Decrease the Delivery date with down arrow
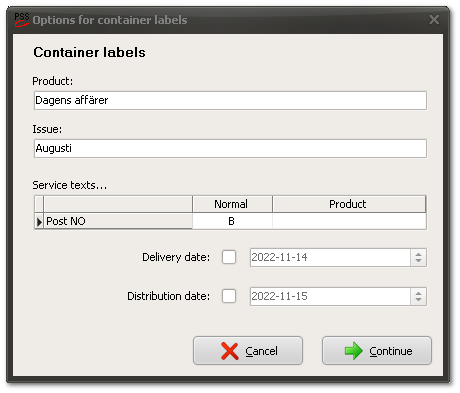The height and width of the screenshot is (393, 460). (418, 261)
